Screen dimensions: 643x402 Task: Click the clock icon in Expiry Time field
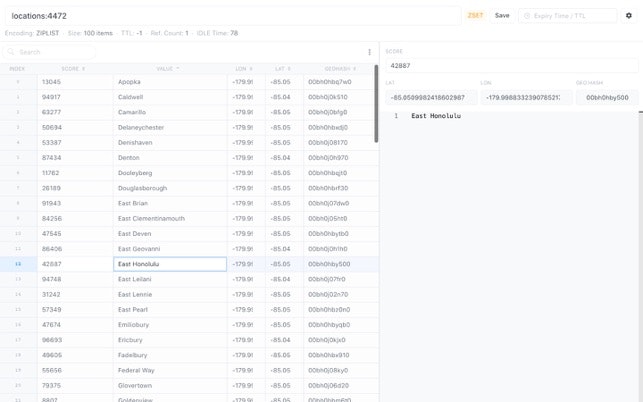pos(527,16)
